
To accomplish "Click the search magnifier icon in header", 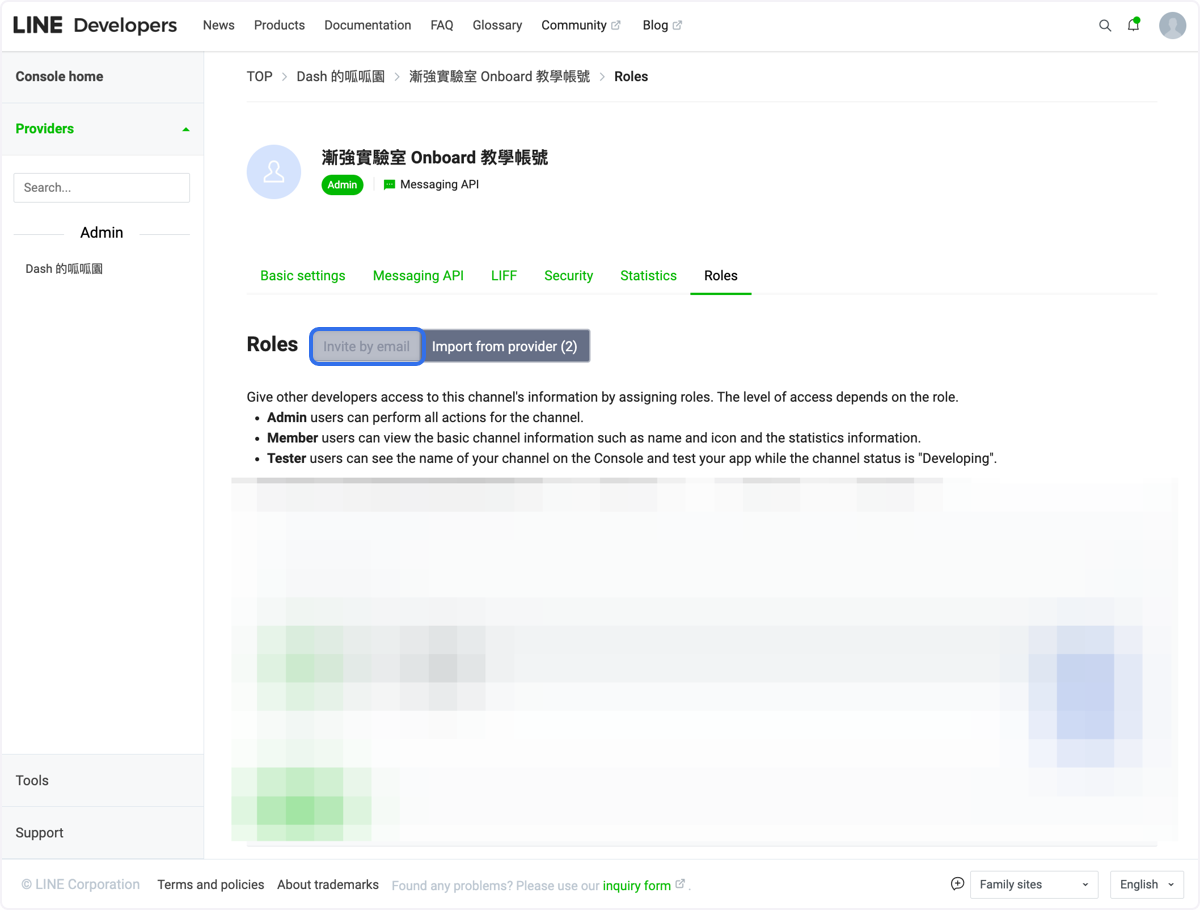I will [x=1105, y=26].
